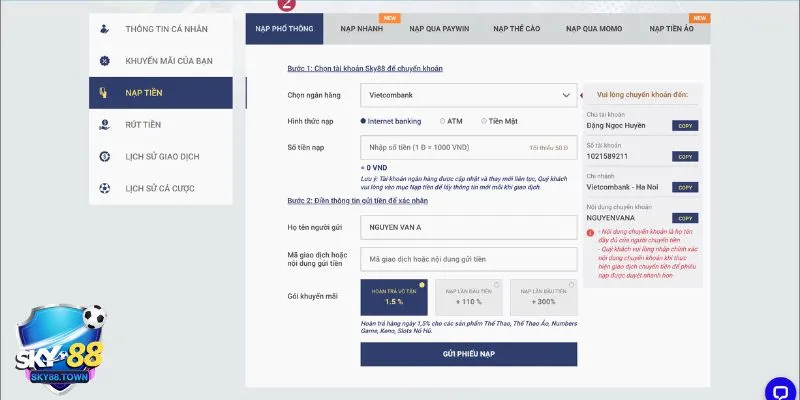This screenshot has height=400, width=800.
Task: Copy transfer content NGUYENVANA
Action: click(x=685, y=218)
